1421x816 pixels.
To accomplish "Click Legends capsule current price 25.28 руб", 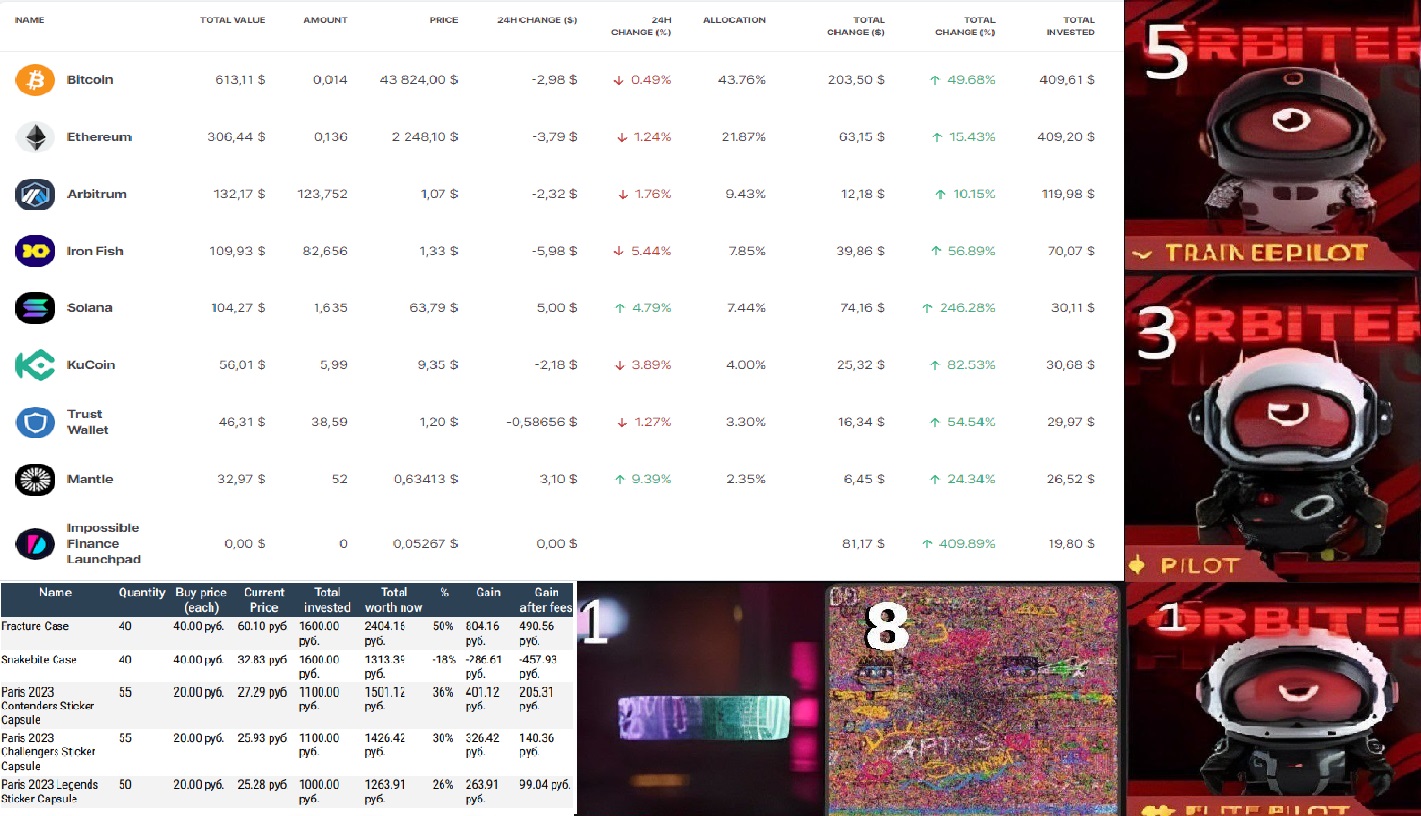I will pyautogui.click(x=261, y=785).
